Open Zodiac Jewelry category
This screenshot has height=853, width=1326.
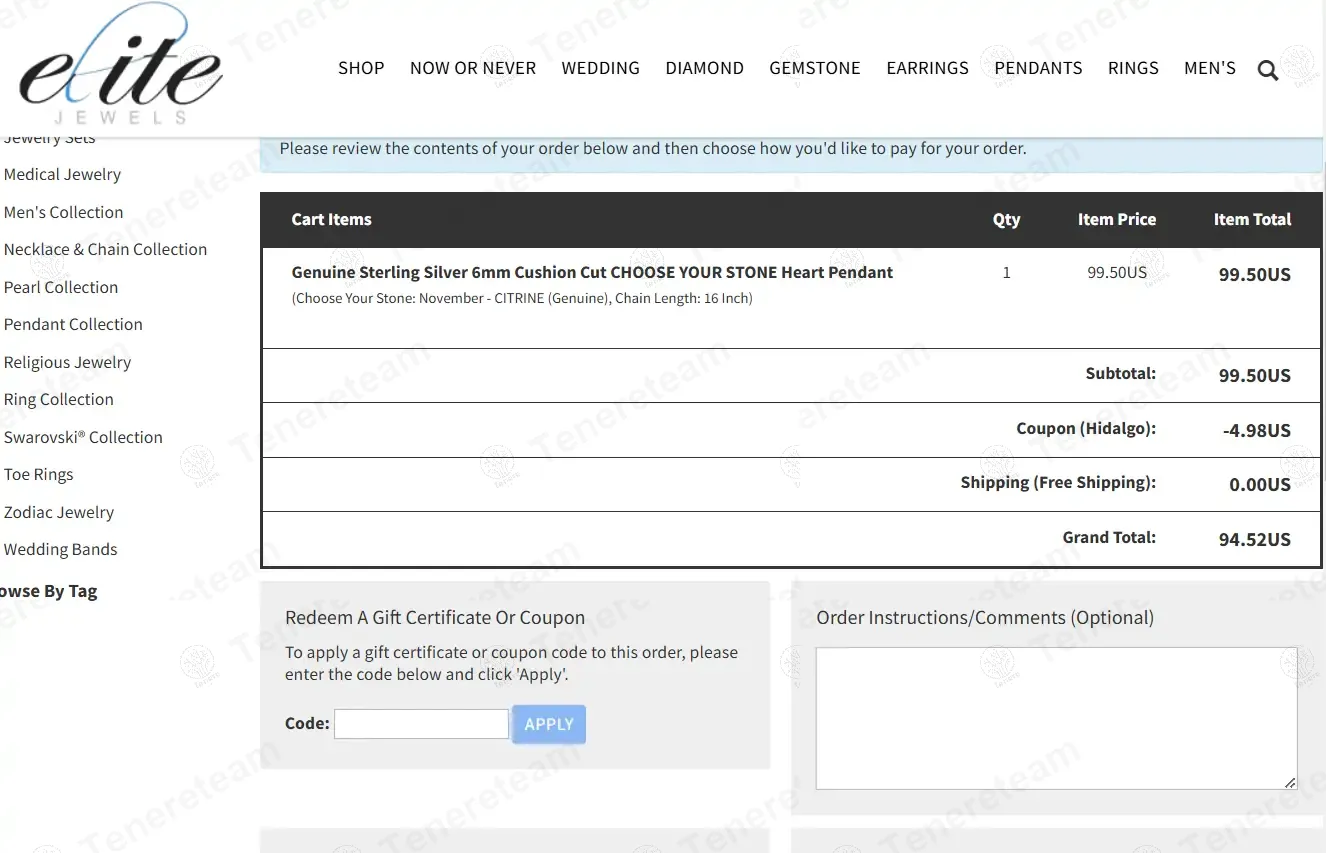click(59, 512)
